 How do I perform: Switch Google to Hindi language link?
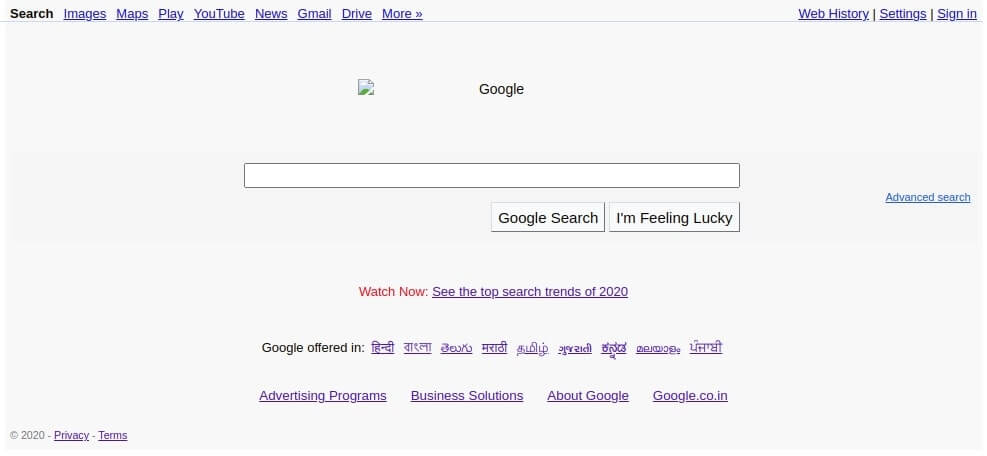click(383, 348)
